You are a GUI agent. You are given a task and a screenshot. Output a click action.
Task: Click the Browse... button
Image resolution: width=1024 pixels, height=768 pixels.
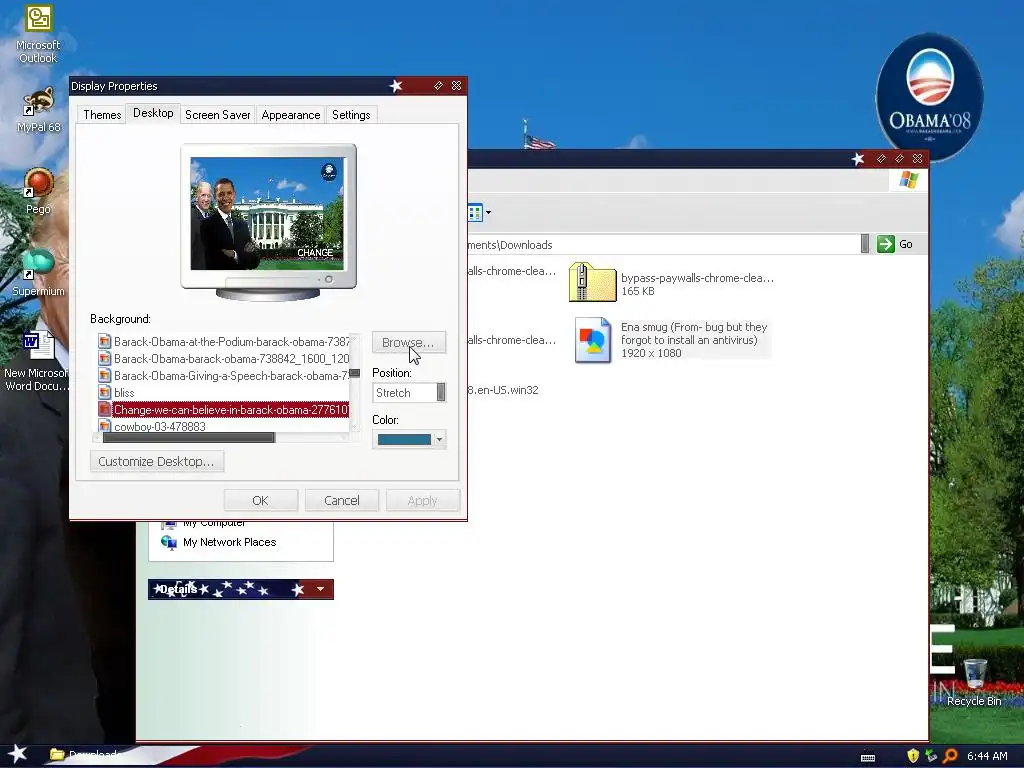coord(409,342)
